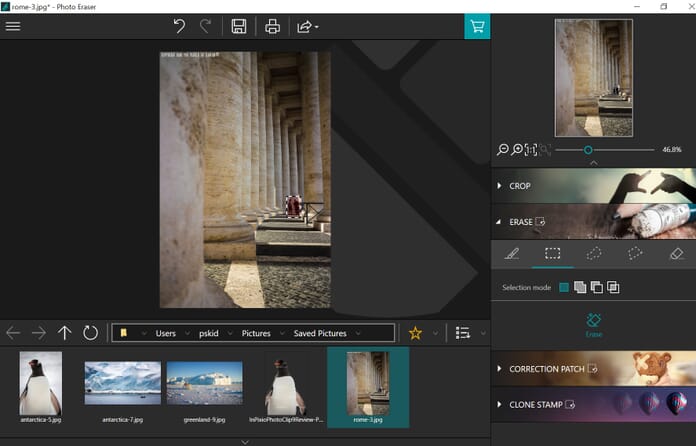Click the favorites star icon
This screenshot has width=696, height=446.
point(415,333)
